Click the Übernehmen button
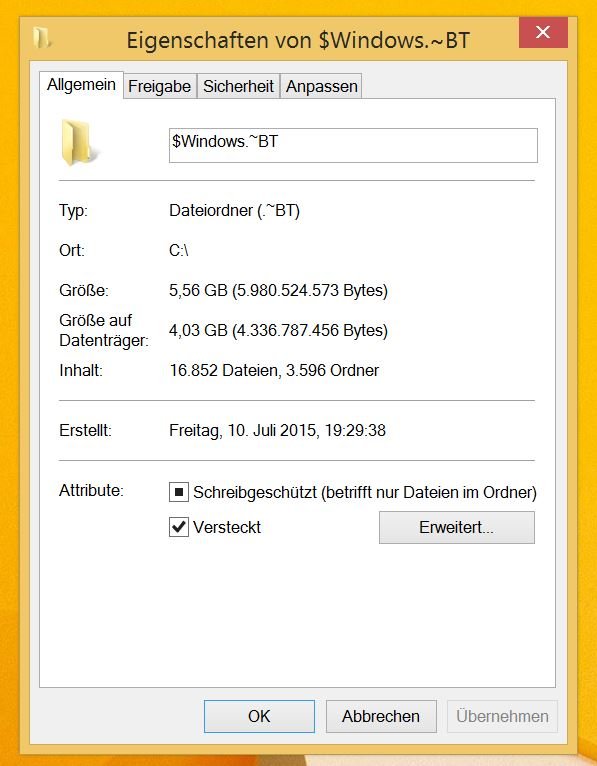The height and width of the screenshot is (766, 597). (x=502, y=716)
